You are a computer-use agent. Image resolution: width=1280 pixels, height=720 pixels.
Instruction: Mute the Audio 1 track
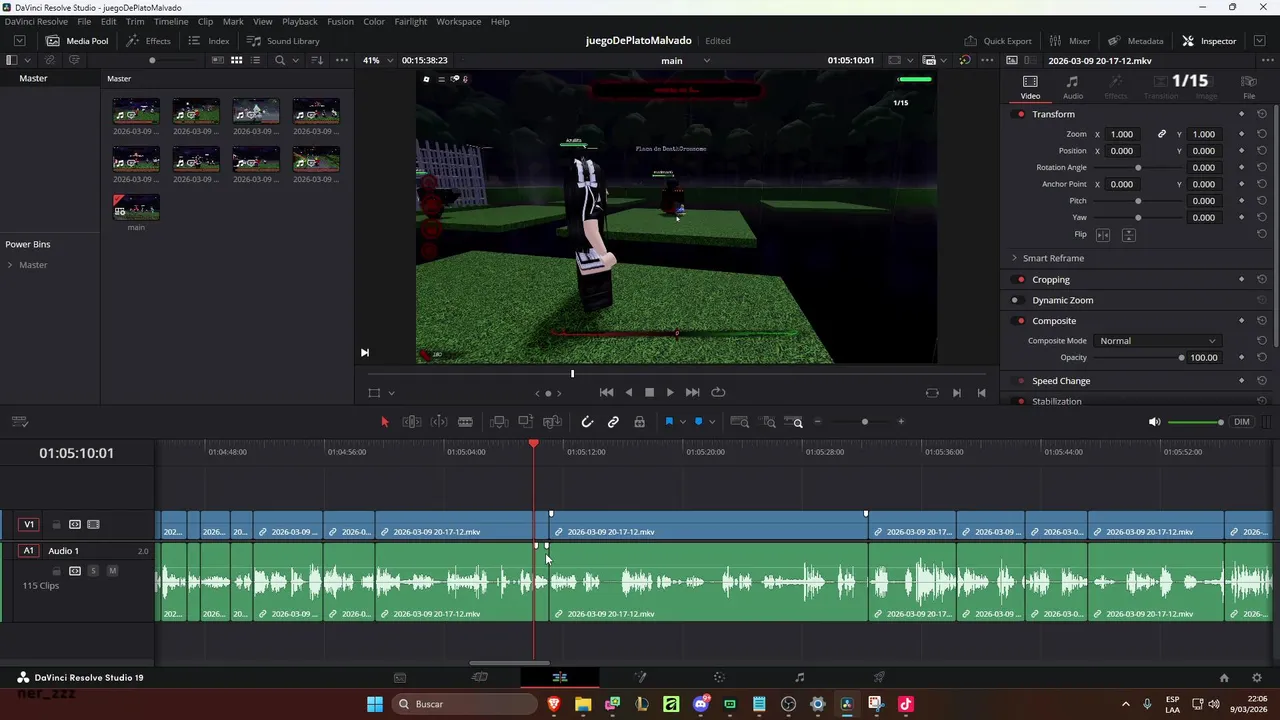112,571
